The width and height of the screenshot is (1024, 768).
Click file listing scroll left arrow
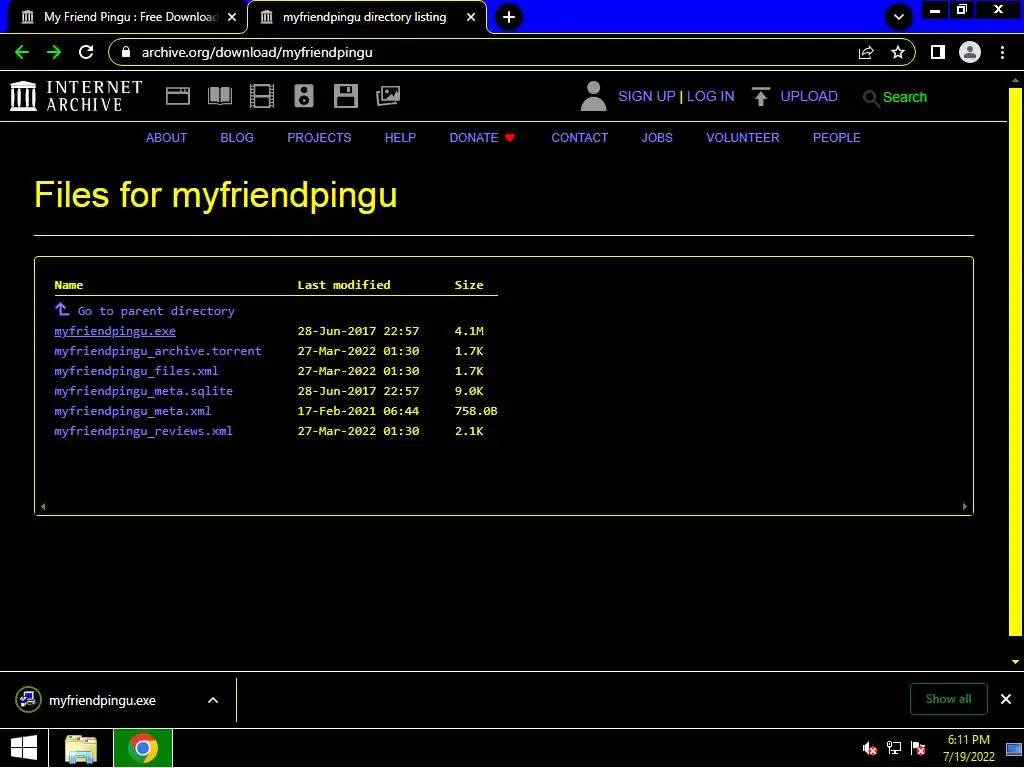click(43, 506)
